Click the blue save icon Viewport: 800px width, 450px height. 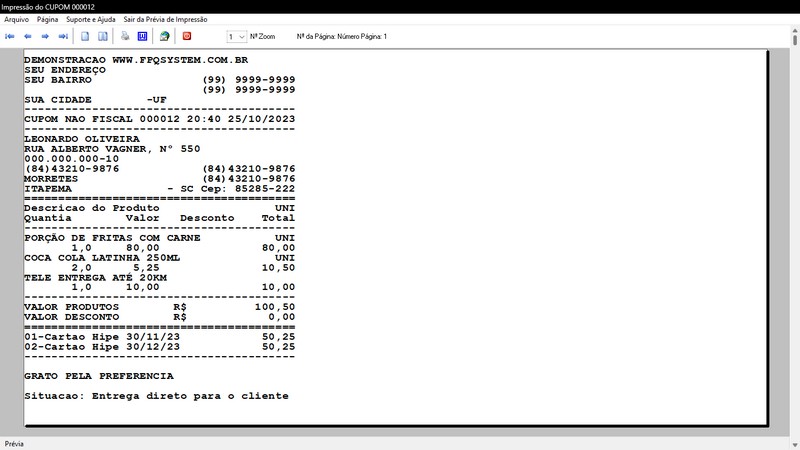coord(142,36)
